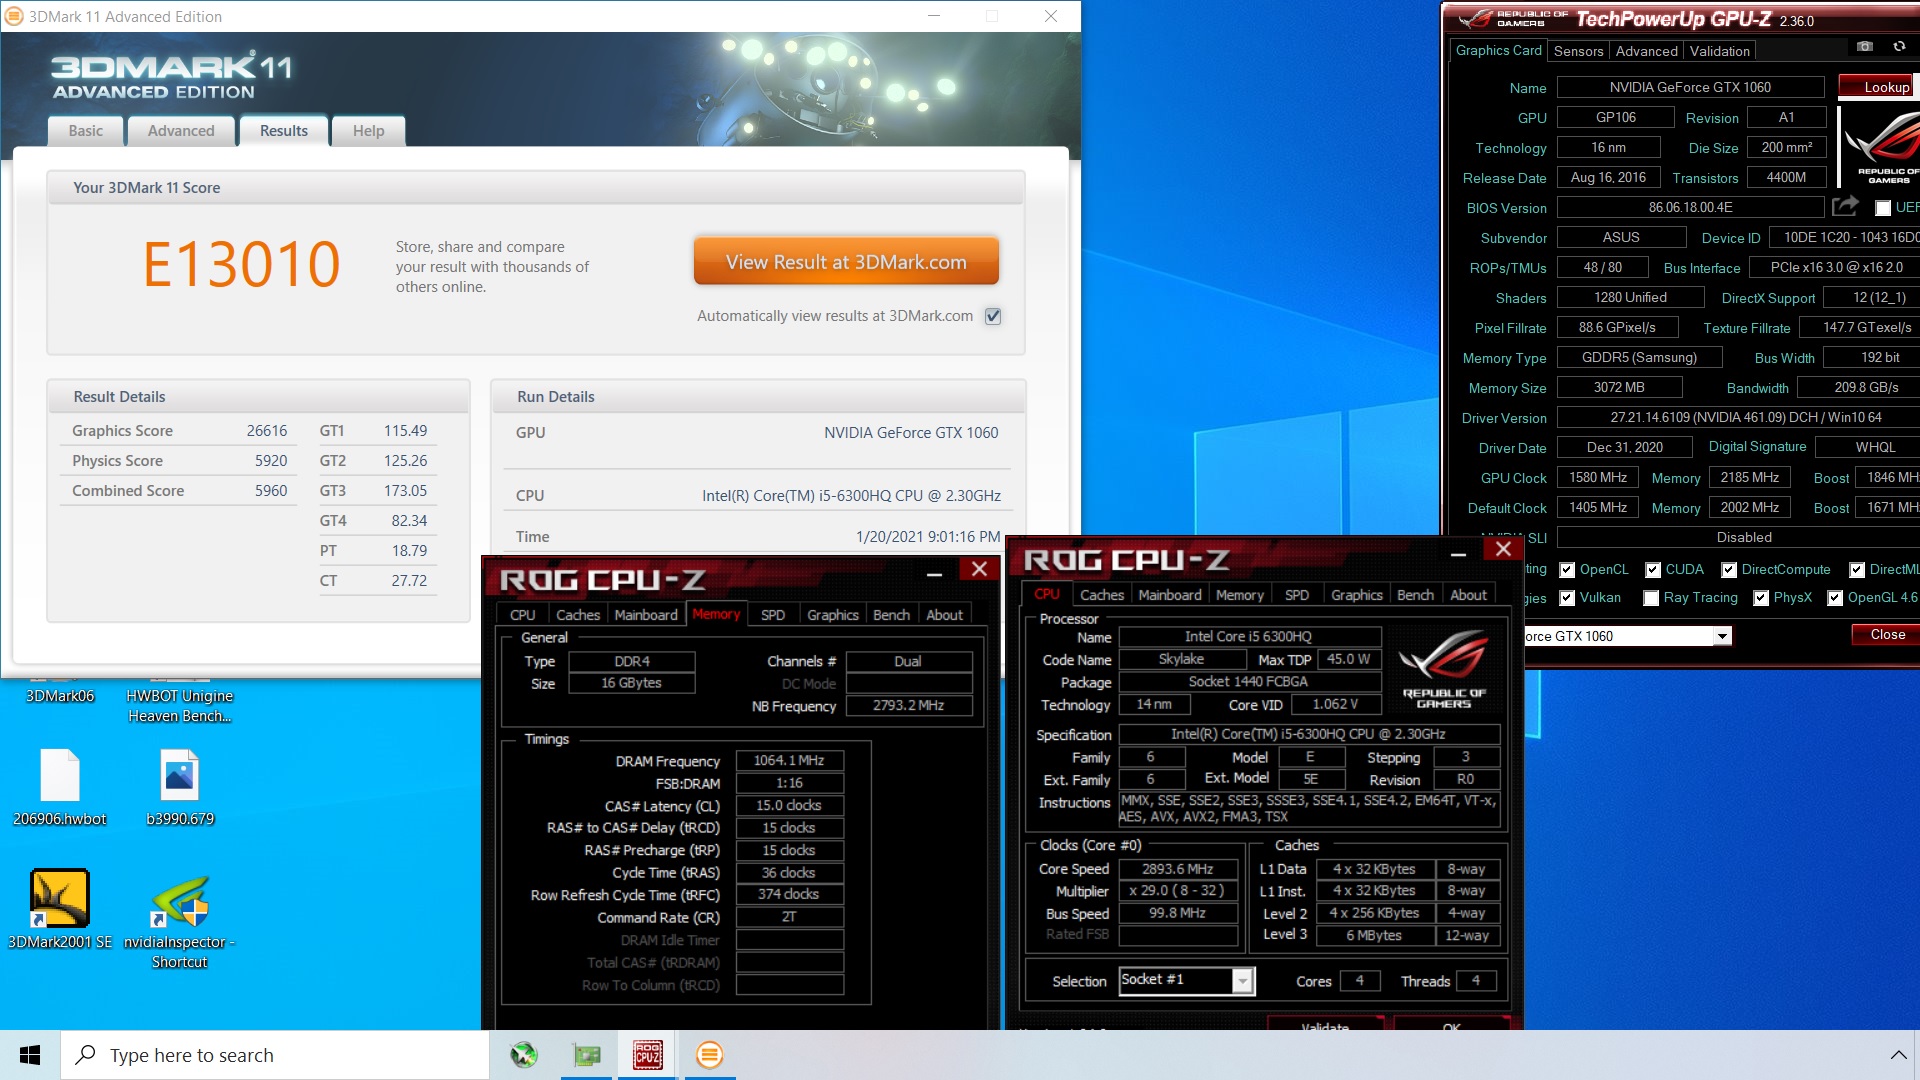1920x1080 pixels.
Task: Click the ROG logo in the CPU-Z CPU tab
Action: pos(1443,669)
